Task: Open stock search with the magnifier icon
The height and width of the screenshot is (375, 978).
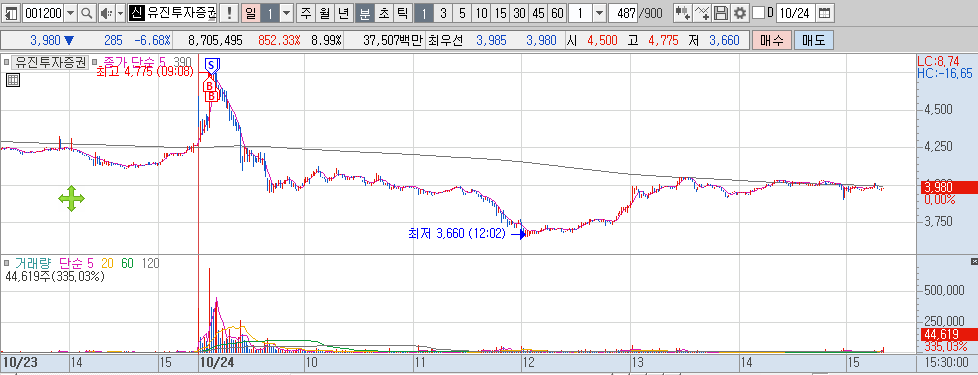Action: (x=87, y=12)
